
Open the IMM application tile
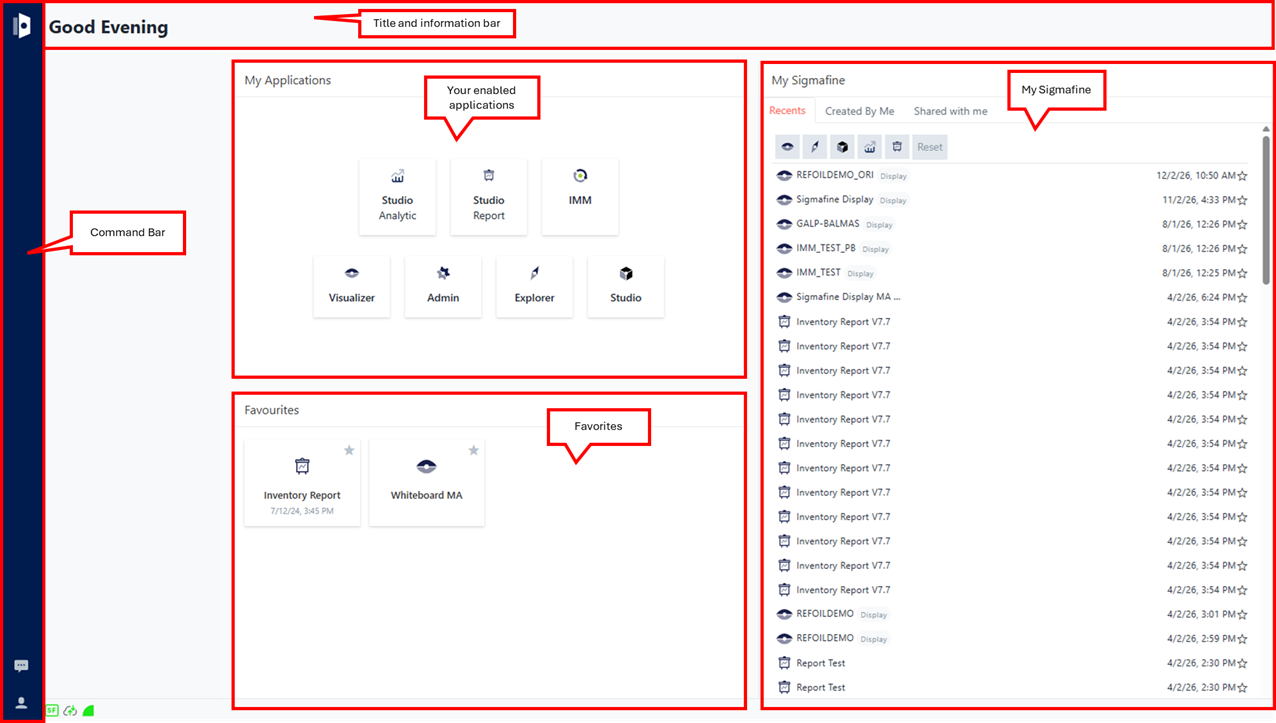[580, 197]
